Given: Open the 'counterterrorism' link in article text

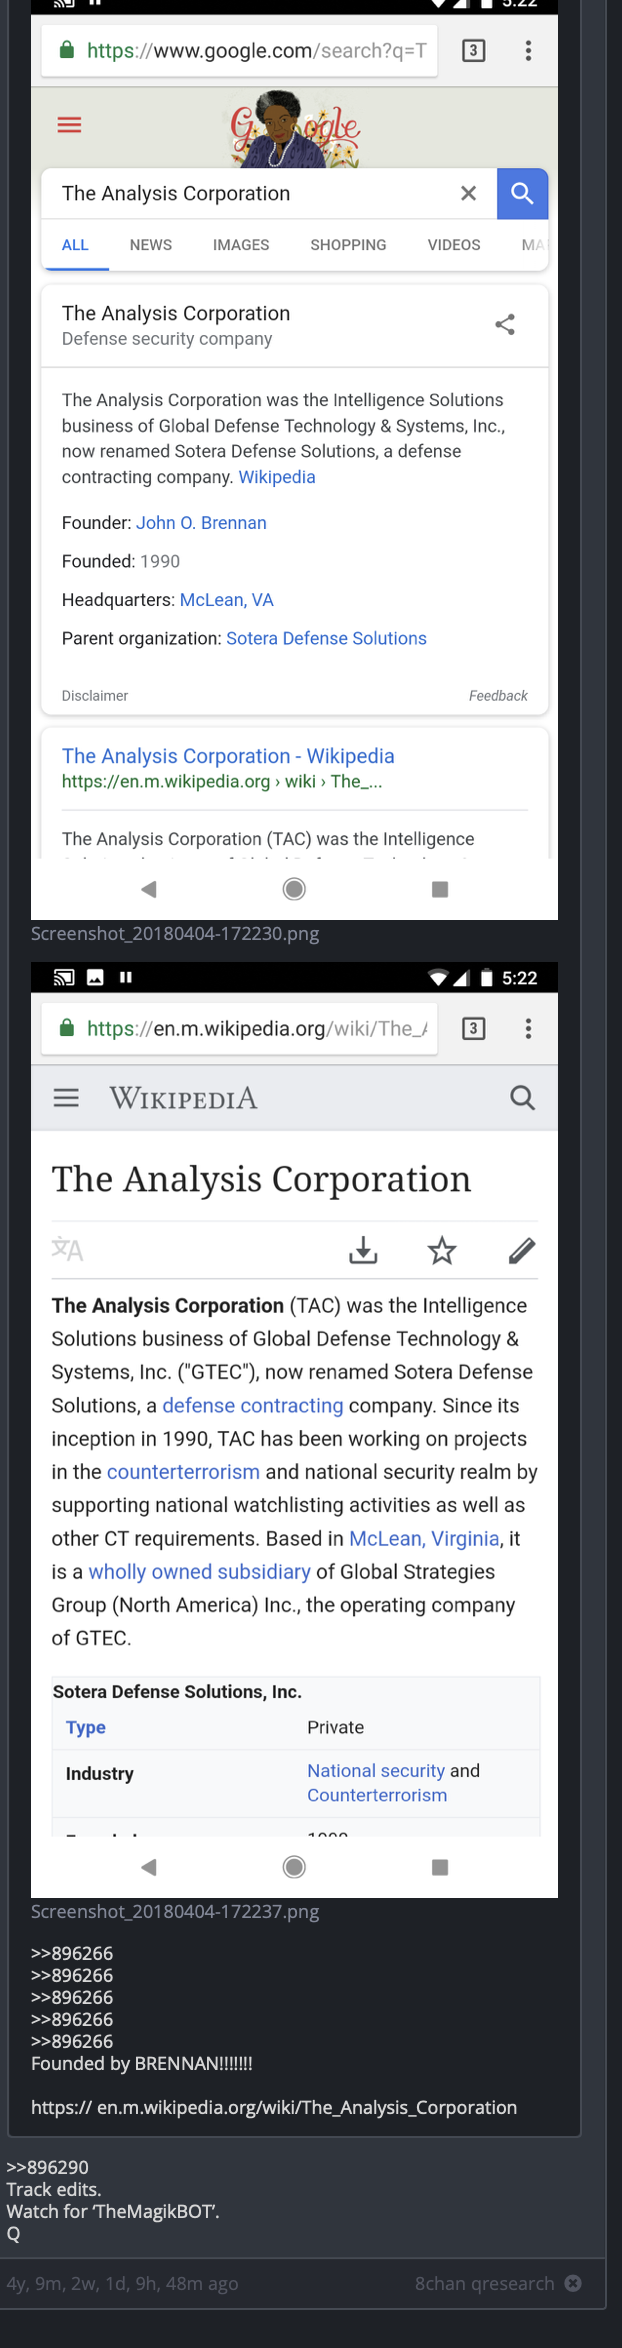Looking at the screenshot, I should [183, 1472].
